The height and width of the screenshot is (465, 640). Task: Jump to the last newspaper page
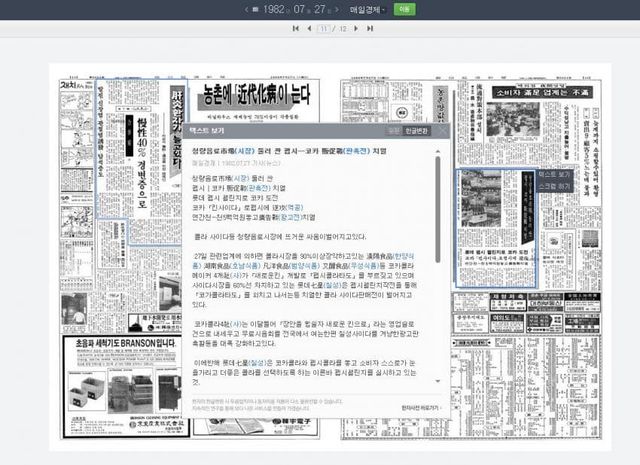coord(369,29)
